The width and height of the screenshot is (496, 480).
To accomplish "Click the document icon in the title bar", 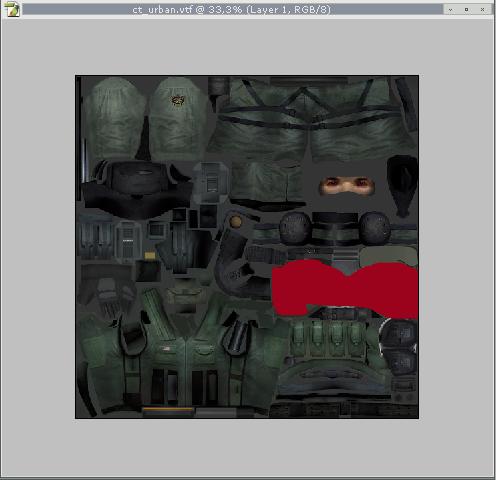I will 12,9.
